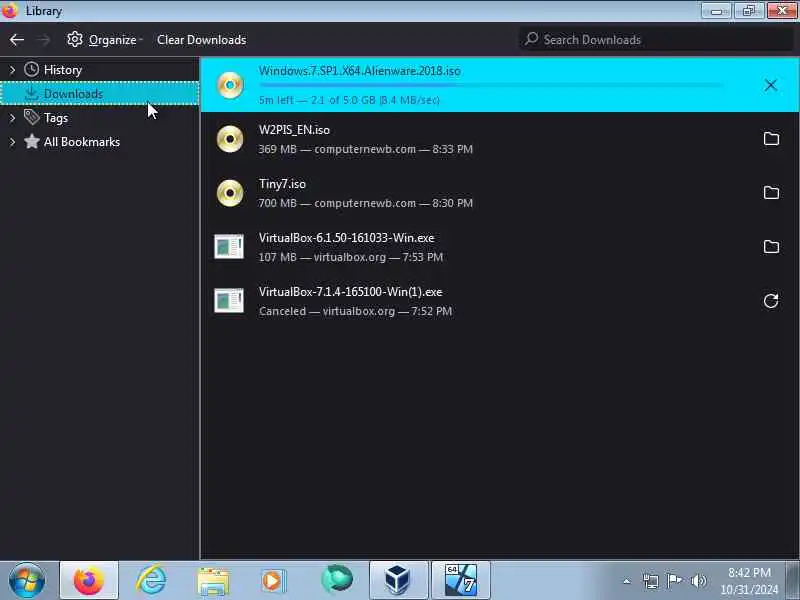Click the Canceled status text for VirtualBox-7.1.4

[282, 311]
